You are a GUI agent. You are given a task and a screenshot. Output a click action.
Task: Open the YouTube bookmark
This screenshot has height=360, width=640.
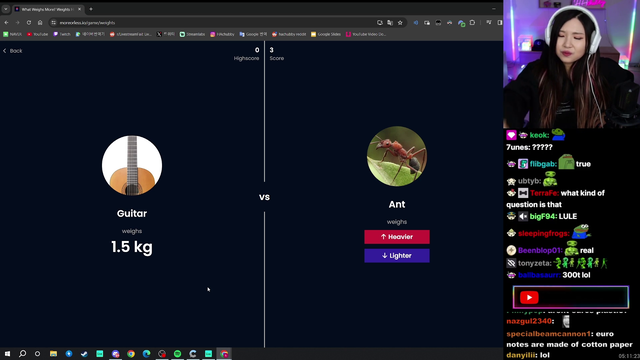38,34
